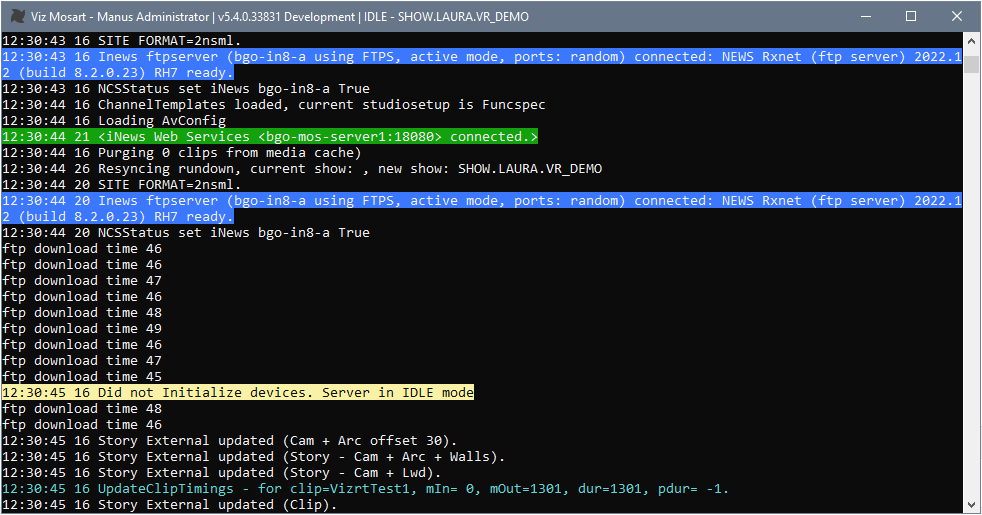Select the green iNews Web Services connected line

270,137
